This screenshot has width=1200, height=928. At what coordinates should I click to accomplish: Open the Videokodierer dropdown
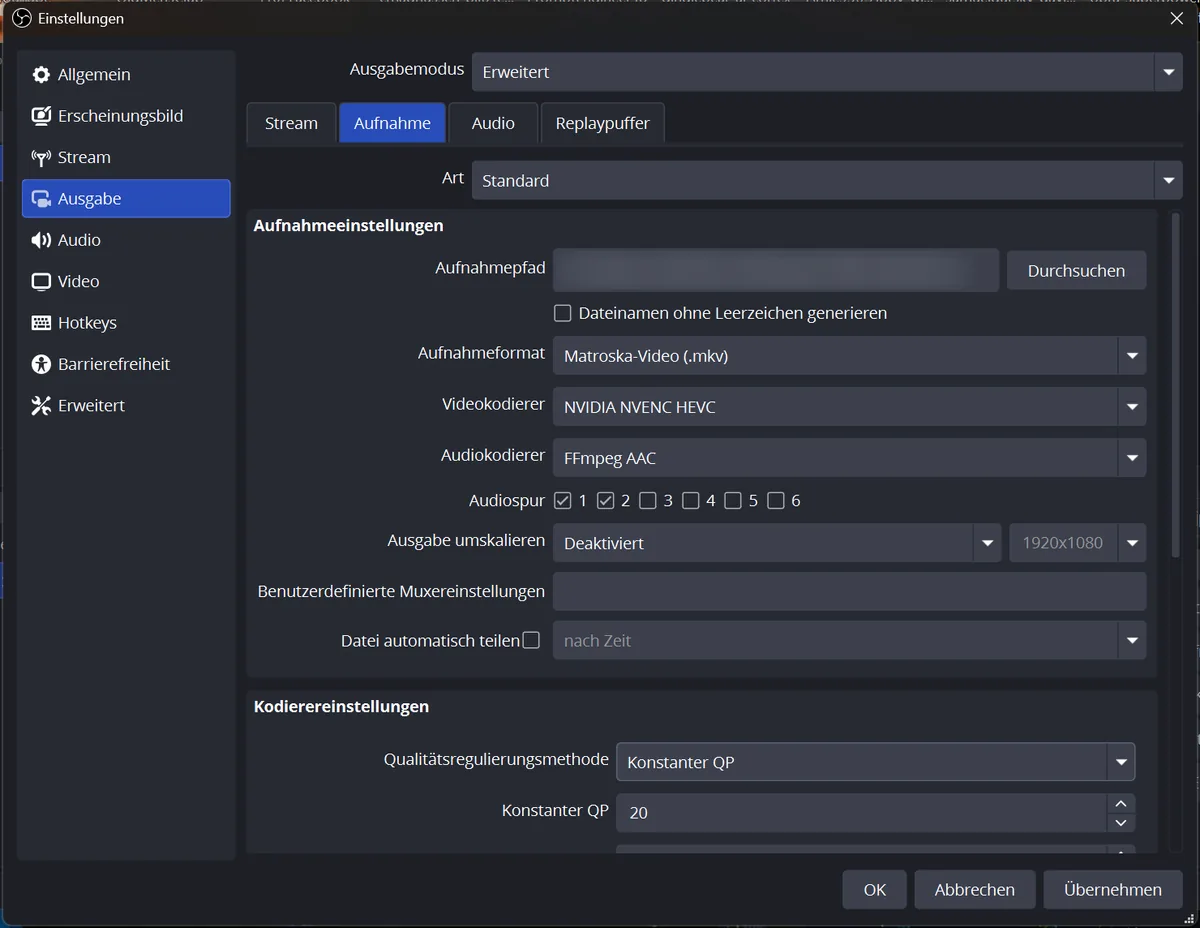(x=849, y=407)
